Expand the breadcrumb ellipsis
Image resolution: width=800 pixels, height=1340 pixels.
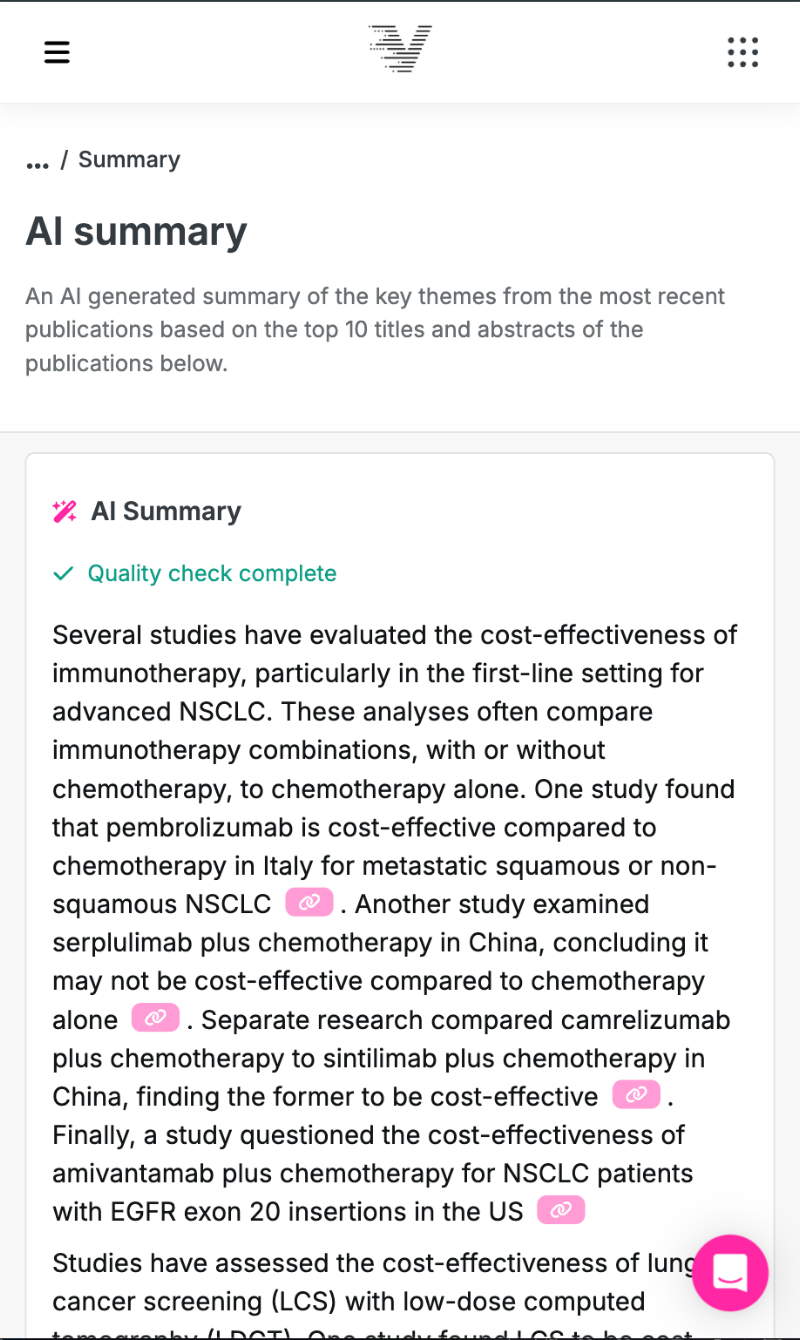pyautogui.click(x=37, y=161)
